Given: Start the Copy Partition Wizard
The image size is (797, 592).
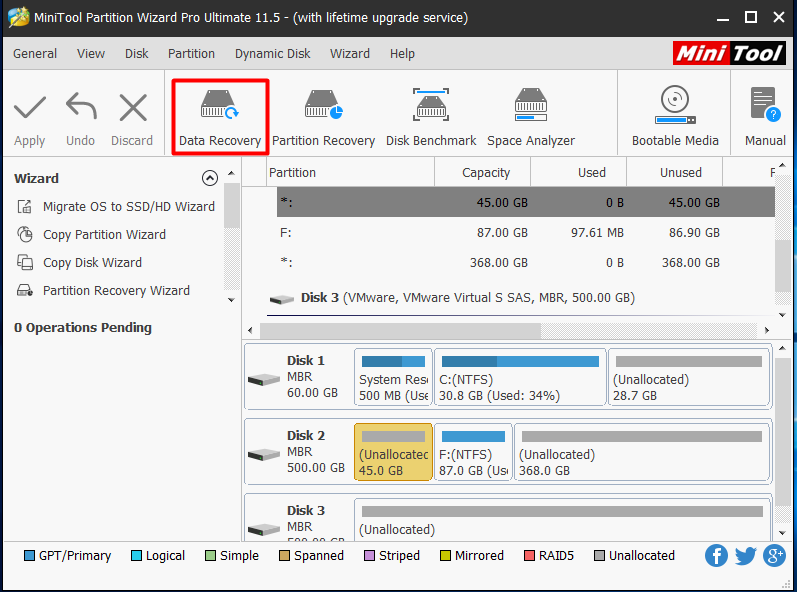Looking at the screenshot, I should point(91,234).
